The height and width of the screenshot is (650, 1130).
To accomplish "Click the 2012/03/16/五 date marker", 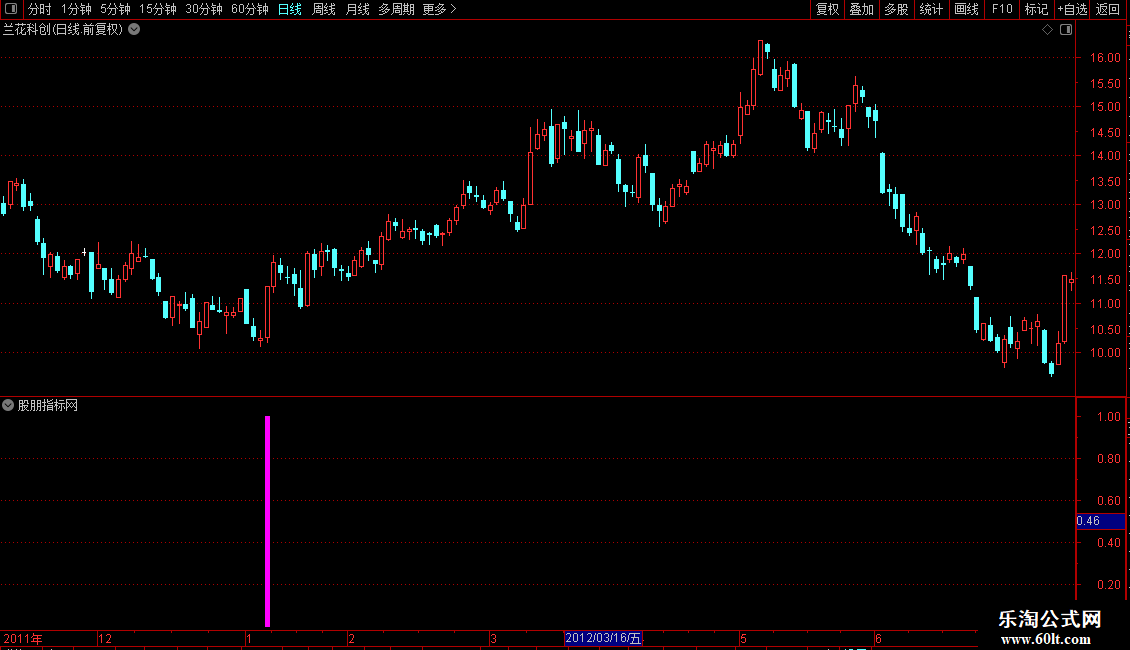I will pyautogui.click(x=603, y=638).
